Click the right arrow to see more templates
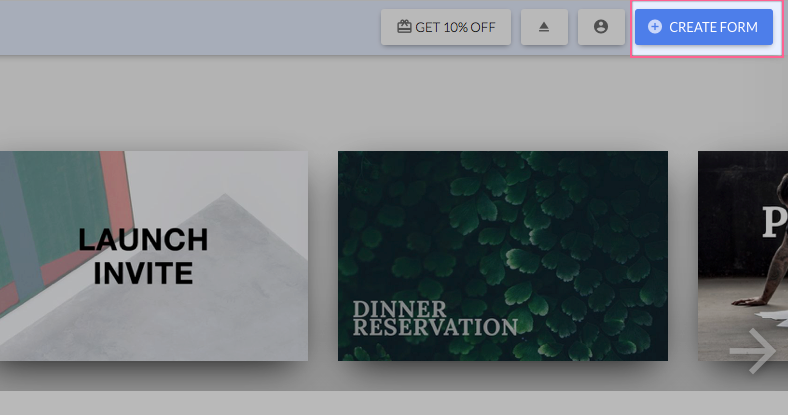 (753, 351)
